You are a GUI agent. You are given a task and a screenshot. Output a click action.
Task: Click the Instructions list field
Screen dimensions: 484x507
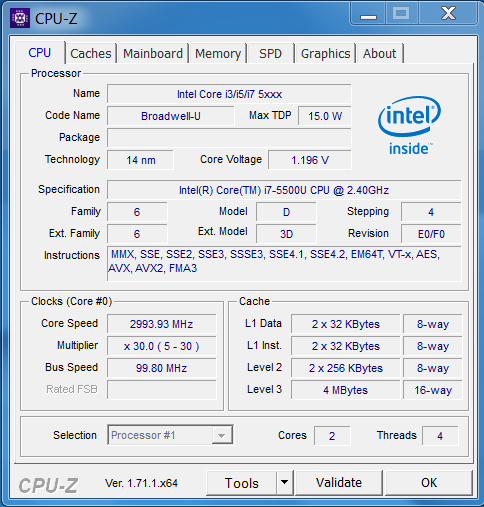(x=284, y=263)
